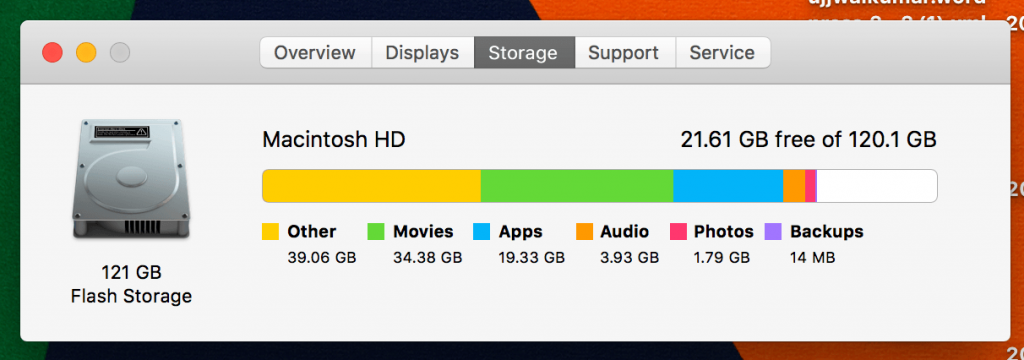Open the Service tab
1024x360 pixels.
(722, 52)
